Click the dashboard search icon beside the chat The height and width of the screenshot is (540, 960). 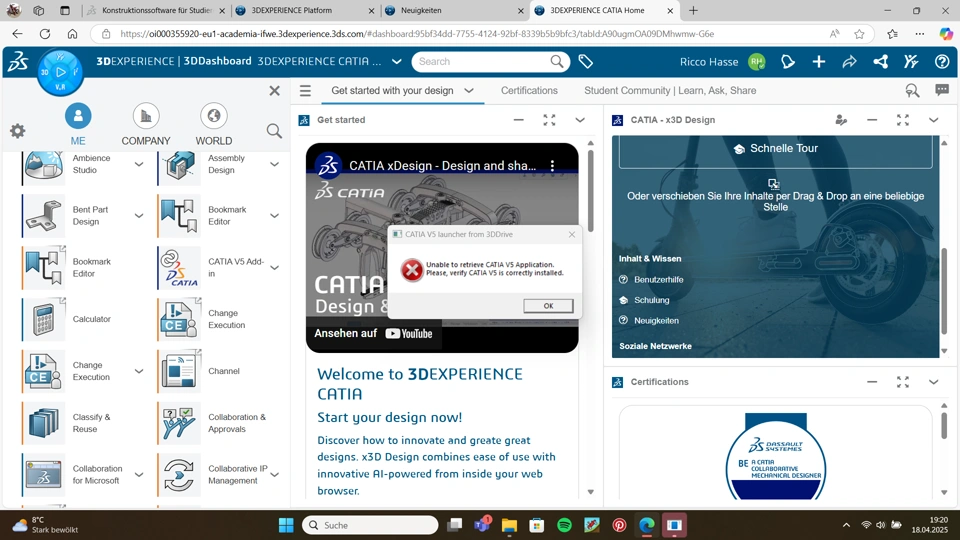(x=912, y=91)
